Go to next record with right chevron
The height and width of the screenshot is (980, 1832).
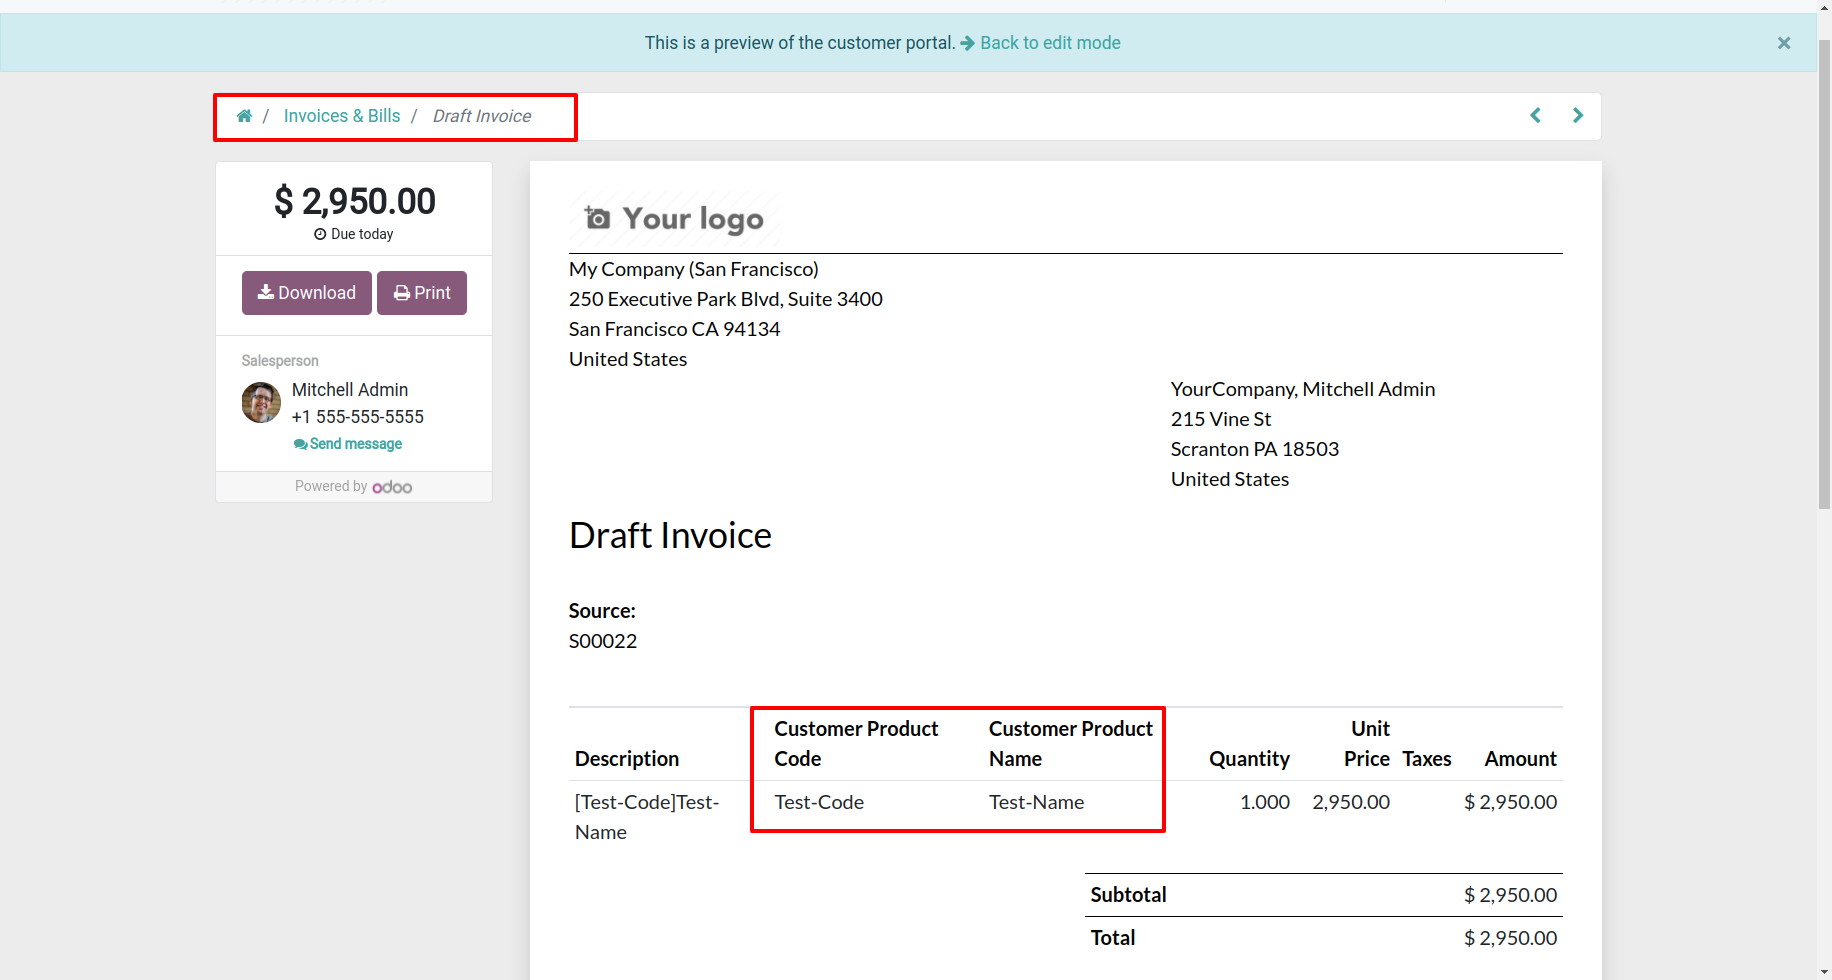coord(1578,116)
